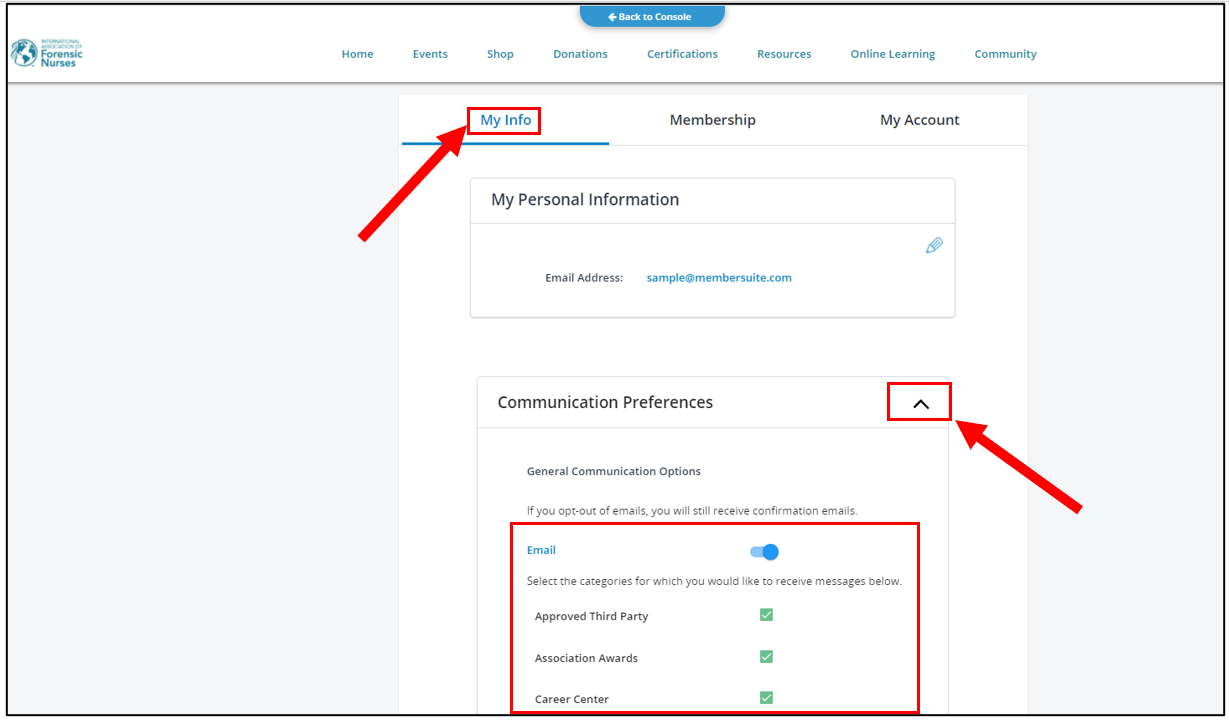Screen dimensions: 1229x722
Task: Uncheck the Career Center checkbox
Action: (766, 698)
